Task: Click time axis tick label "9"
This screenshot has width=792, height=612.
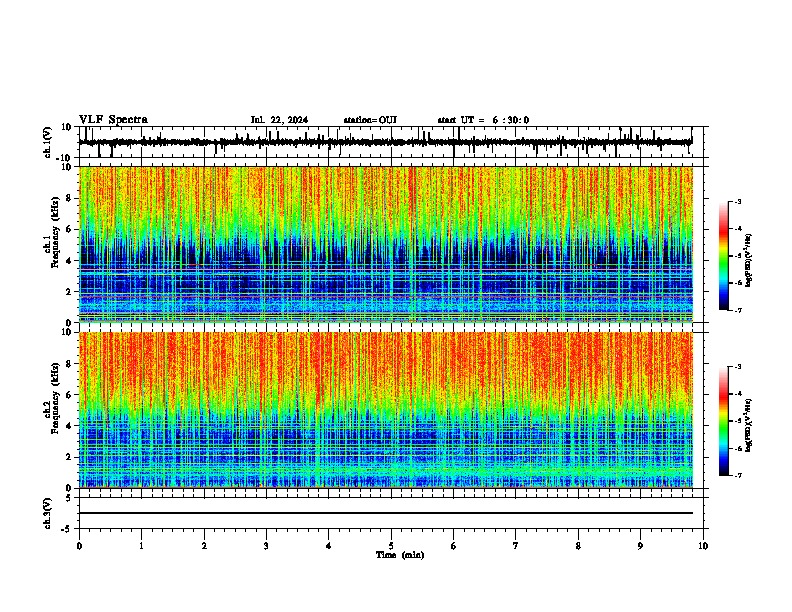Action: tap(640, 546)
